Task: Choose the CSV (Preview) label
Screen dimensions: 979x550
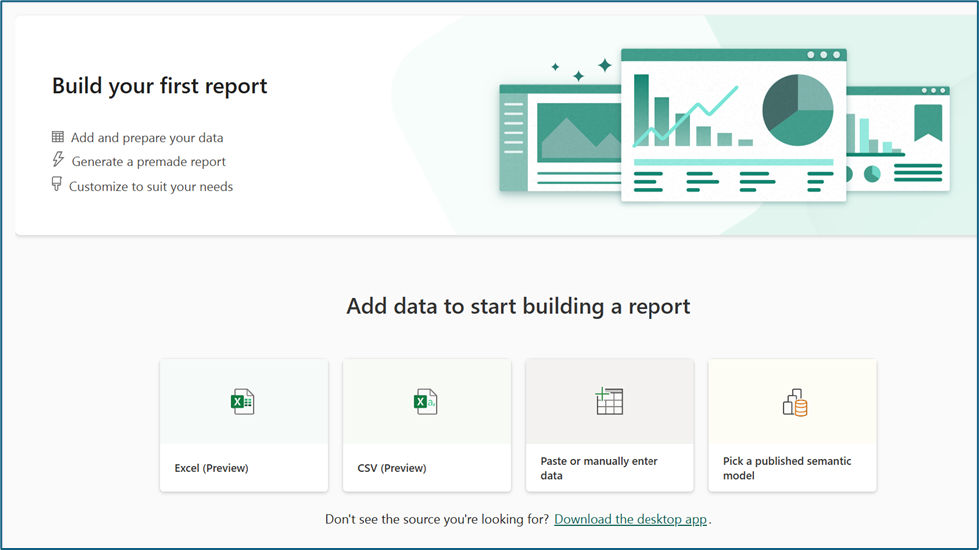Action: (x=392, y=468)
